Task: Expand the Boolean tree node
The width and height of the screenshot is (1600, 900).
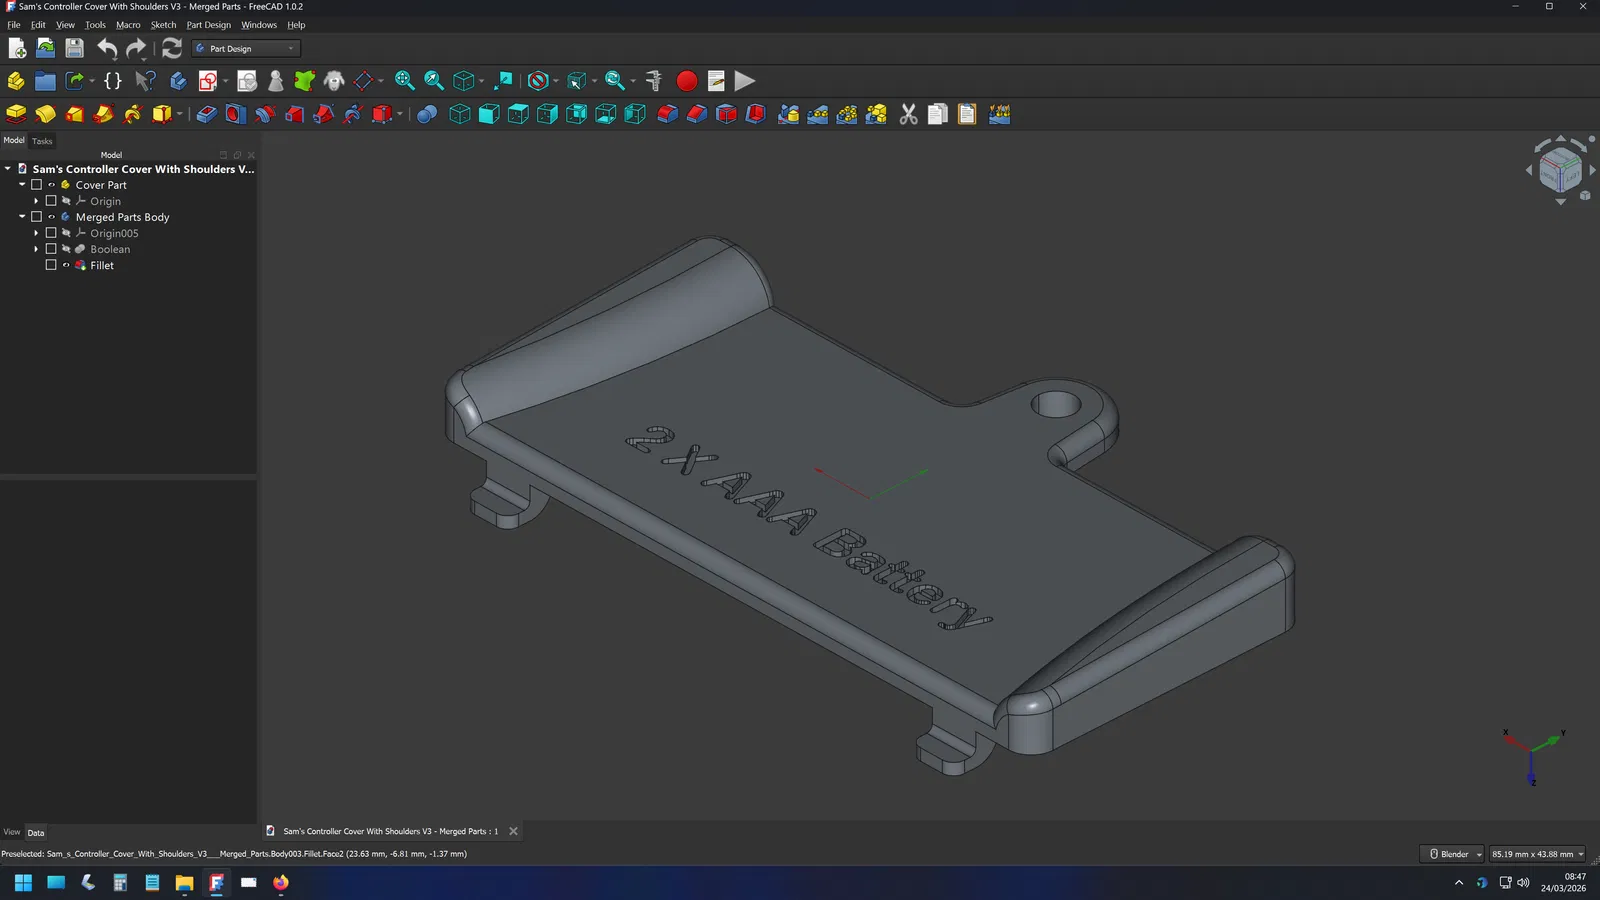Action: point(36,249)
